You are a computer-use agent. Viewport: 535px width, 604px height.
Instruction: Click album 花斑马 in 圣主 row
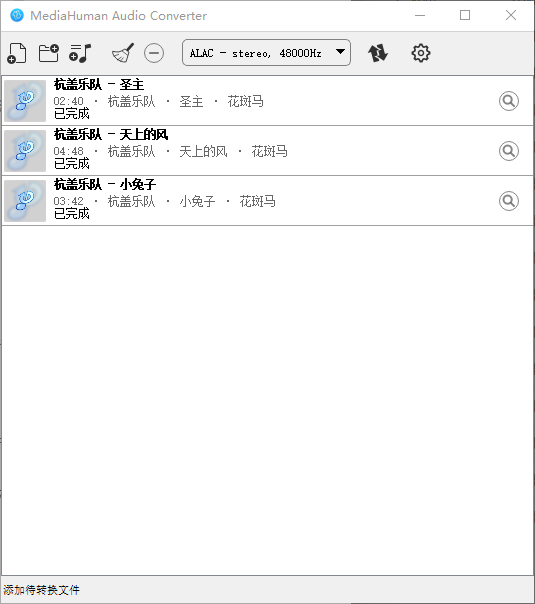245,101
